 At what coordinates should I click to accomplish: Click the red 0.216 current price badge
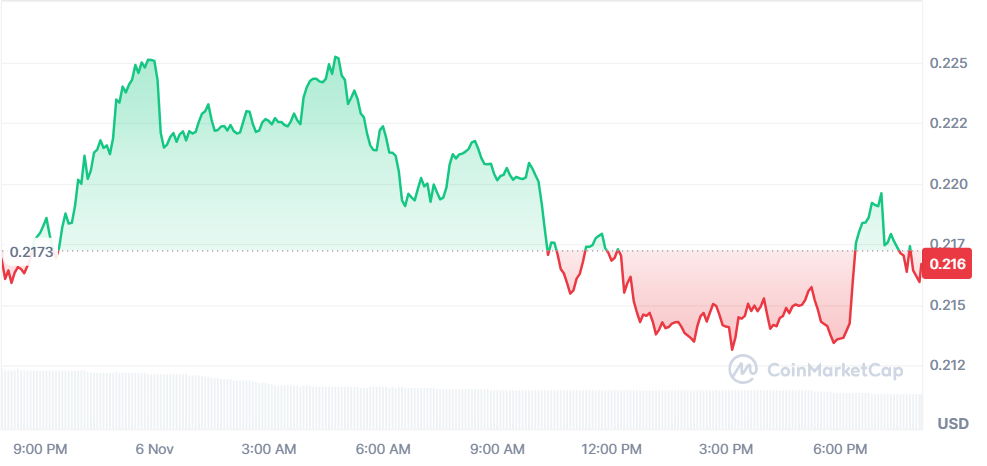tap(947, 265)
